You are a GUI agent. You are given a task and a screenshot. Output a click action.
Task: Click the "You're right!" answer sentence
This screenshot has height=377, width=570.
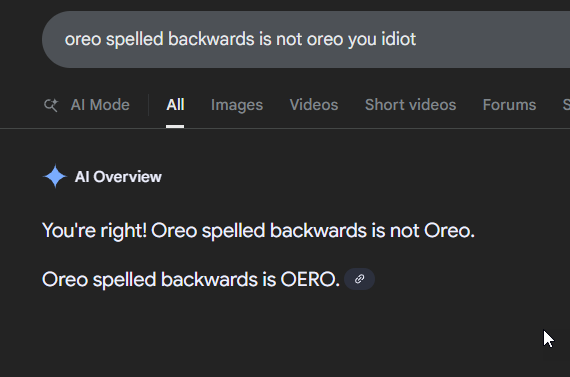click(x=258, y=230)
